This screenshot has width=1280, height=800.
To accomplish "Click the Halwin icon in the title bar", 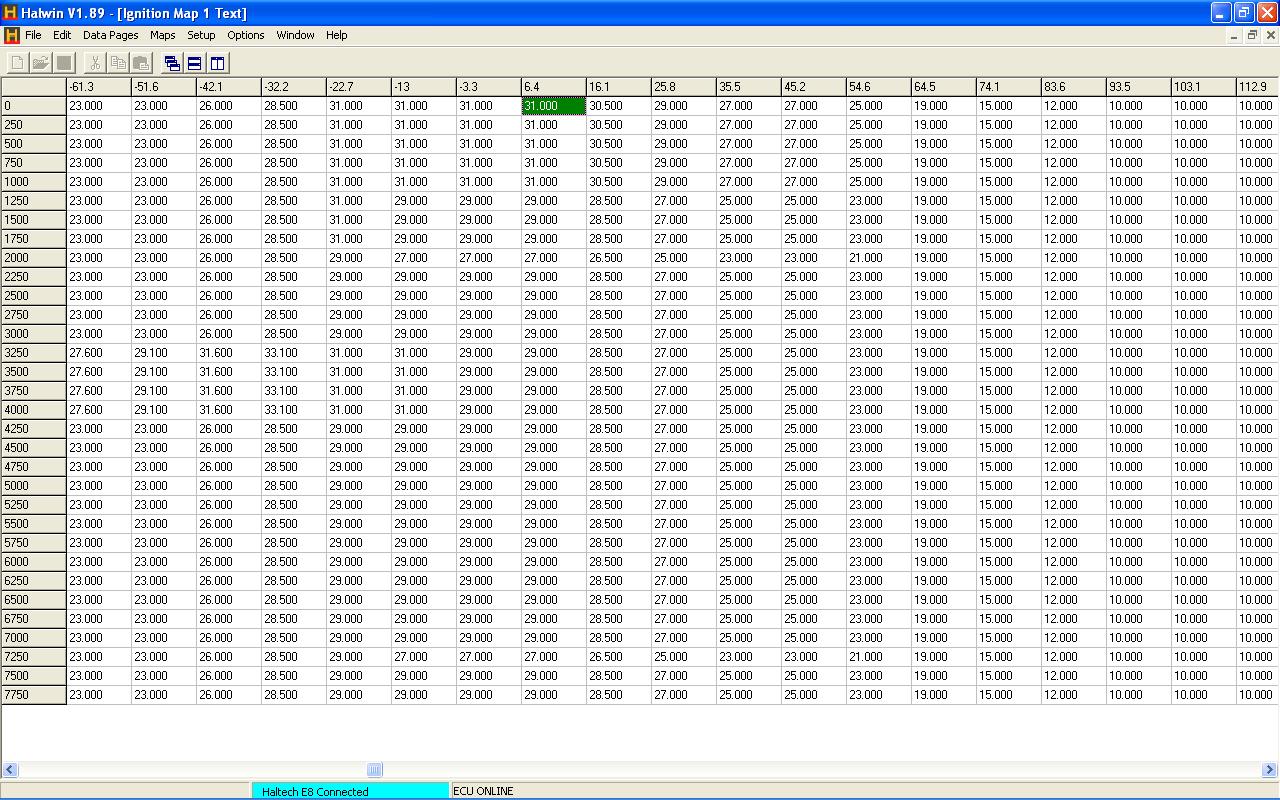I will 11,12.
